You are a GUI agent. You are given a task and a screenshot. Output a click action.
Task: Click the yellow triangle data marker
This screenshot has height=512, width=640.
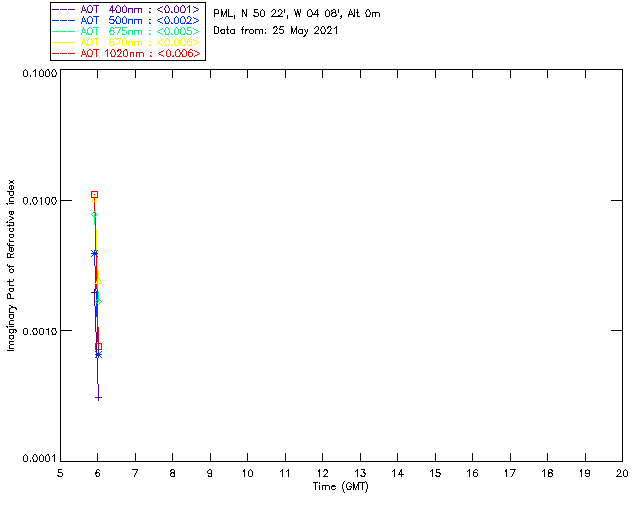(x=98, y=281)
